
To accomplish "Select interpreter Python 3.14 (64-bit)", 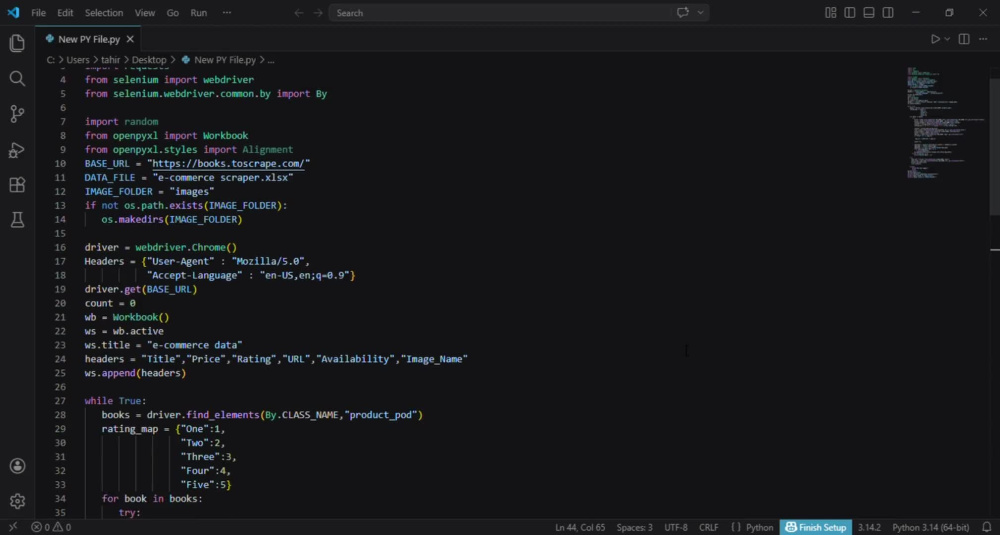I will click(x=930, y=527).
